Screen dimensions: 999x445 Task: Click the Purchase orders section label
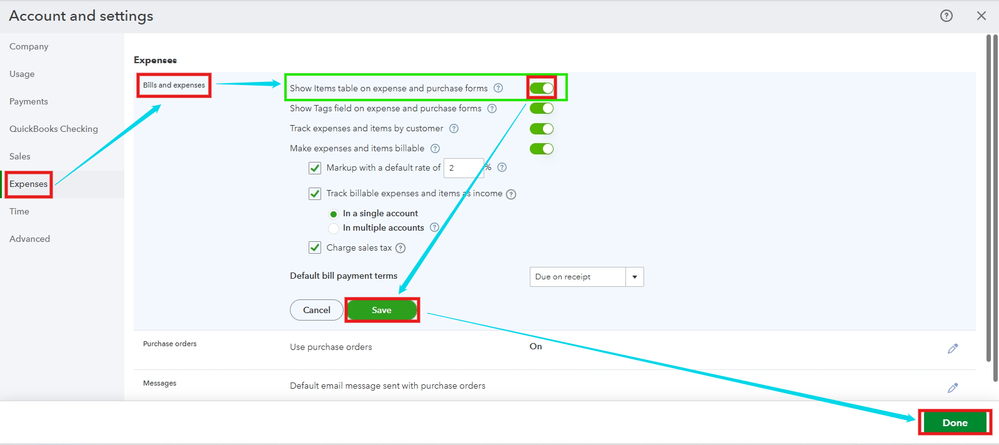tap(169, 344)
